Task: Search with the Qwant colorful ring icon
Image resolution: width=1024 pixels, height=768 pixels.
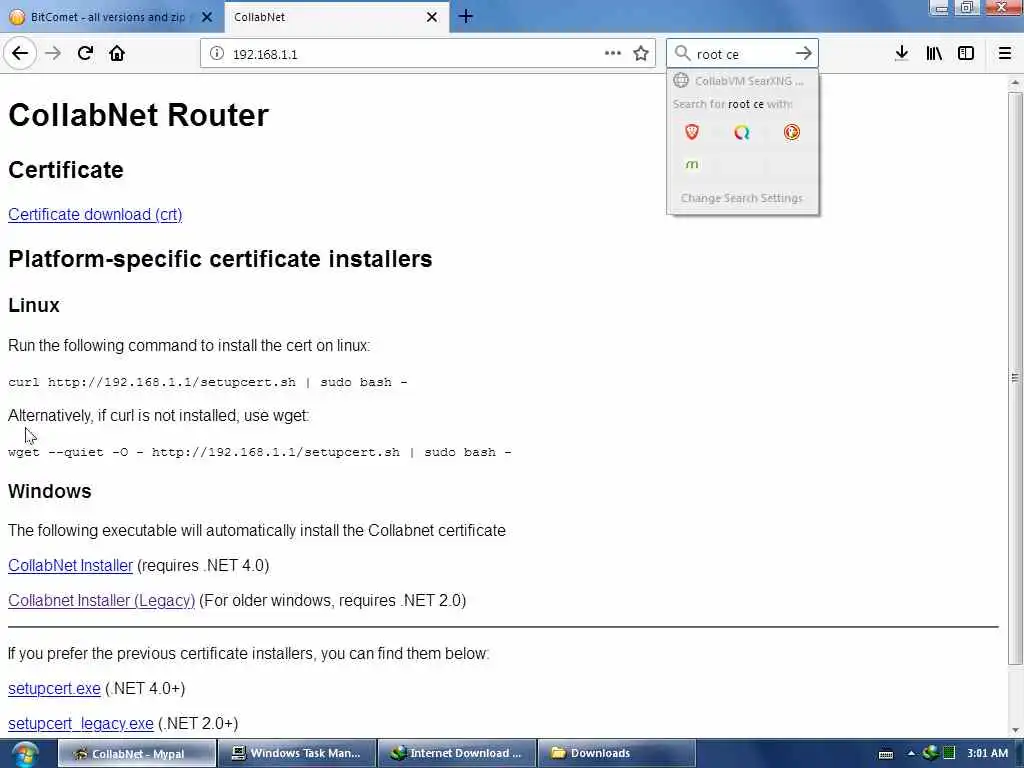Action: (742, 133)
